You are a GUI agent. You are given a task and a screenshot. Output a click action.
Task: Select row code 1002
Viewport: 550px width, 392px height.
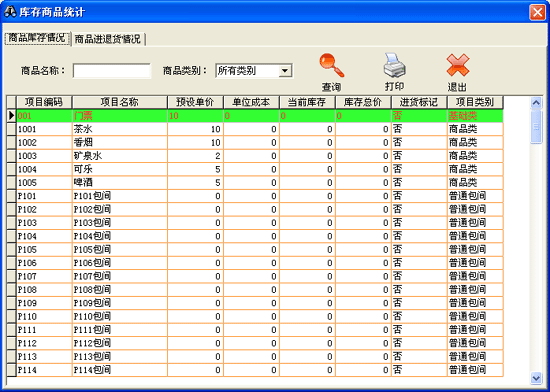pyautogui.click(x=44, y=143)
